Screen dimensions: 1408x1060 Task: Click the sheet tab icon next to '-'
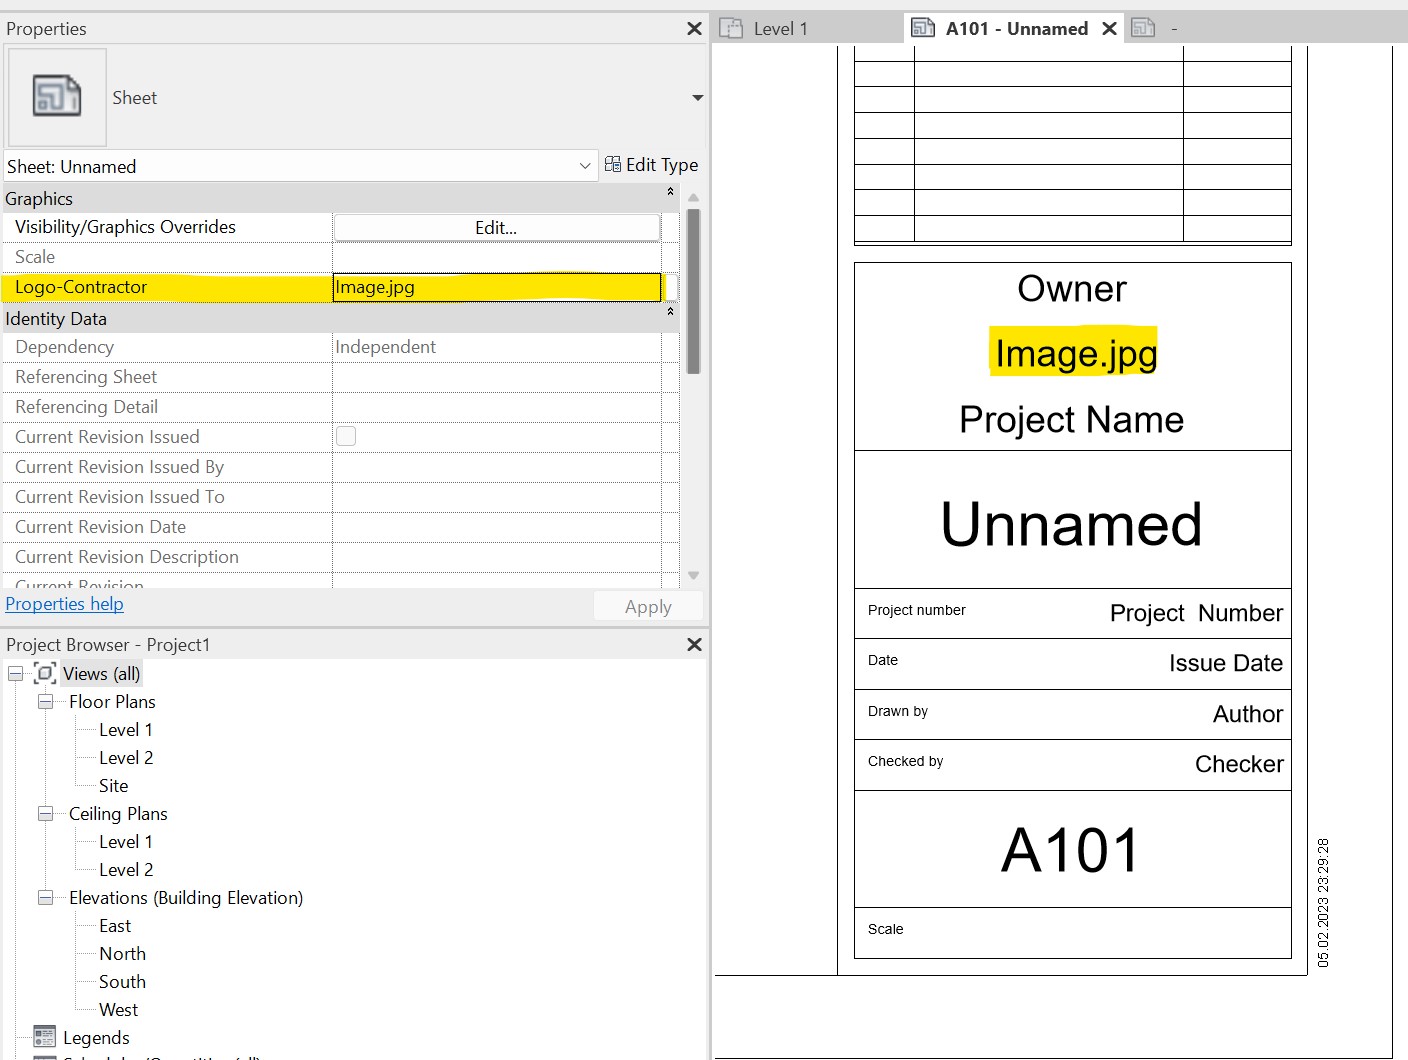tap(1143, 28)
